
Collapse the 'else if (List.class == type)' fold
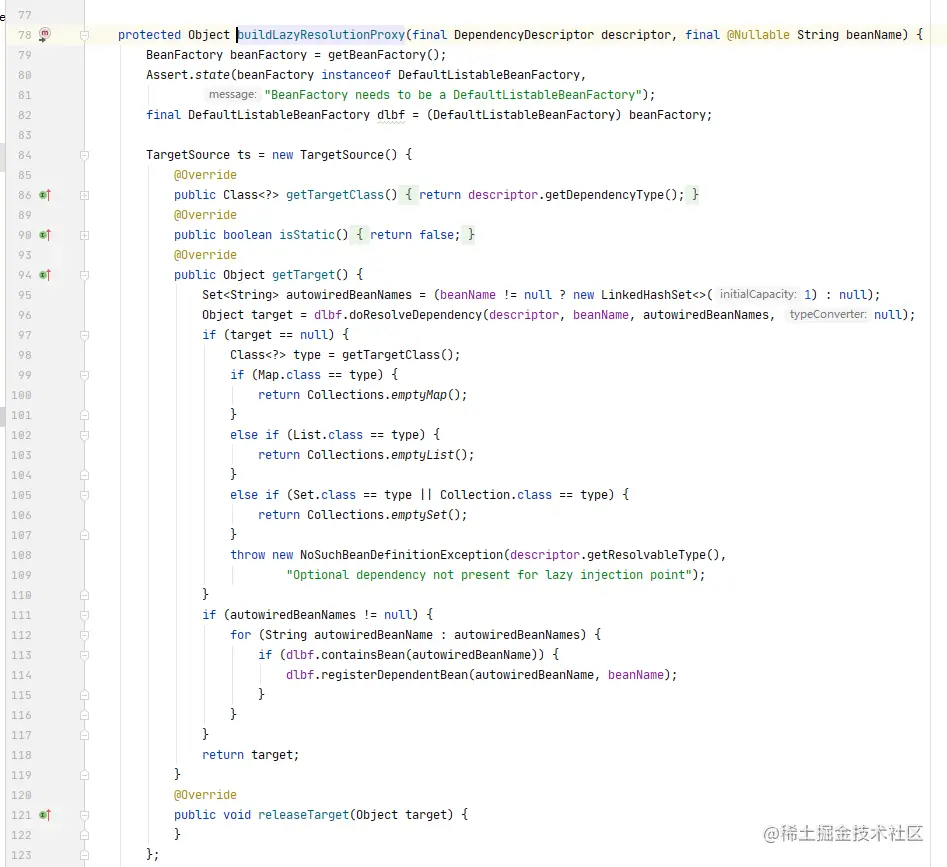pyautogui.click(x=85, y=435)
